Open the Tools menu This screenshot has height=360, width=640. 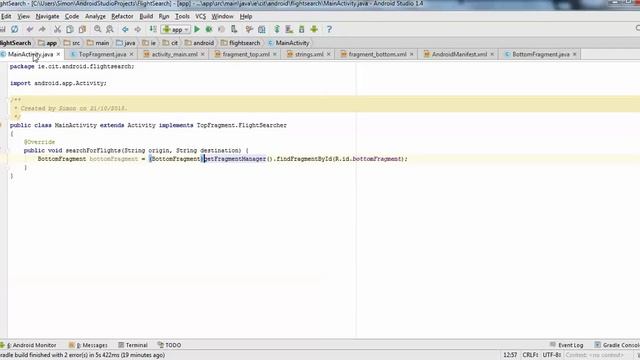[x=182, y=16]
